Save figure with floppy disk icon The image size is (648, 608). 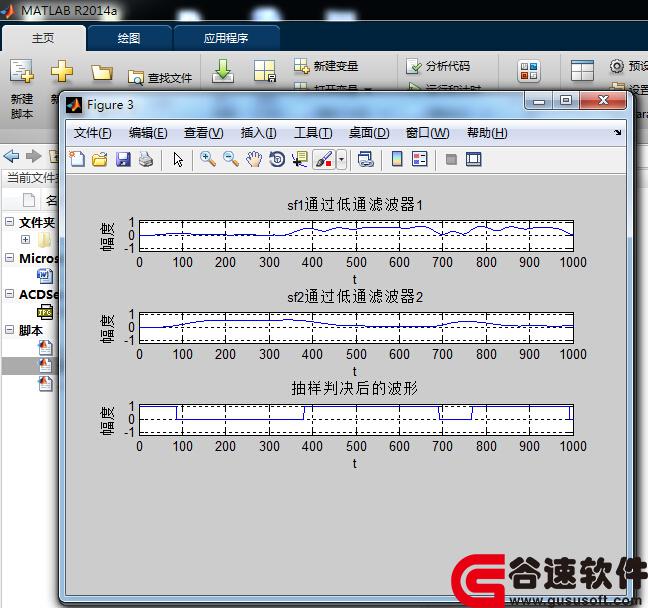pyautogui.click(x=123, y=159)
